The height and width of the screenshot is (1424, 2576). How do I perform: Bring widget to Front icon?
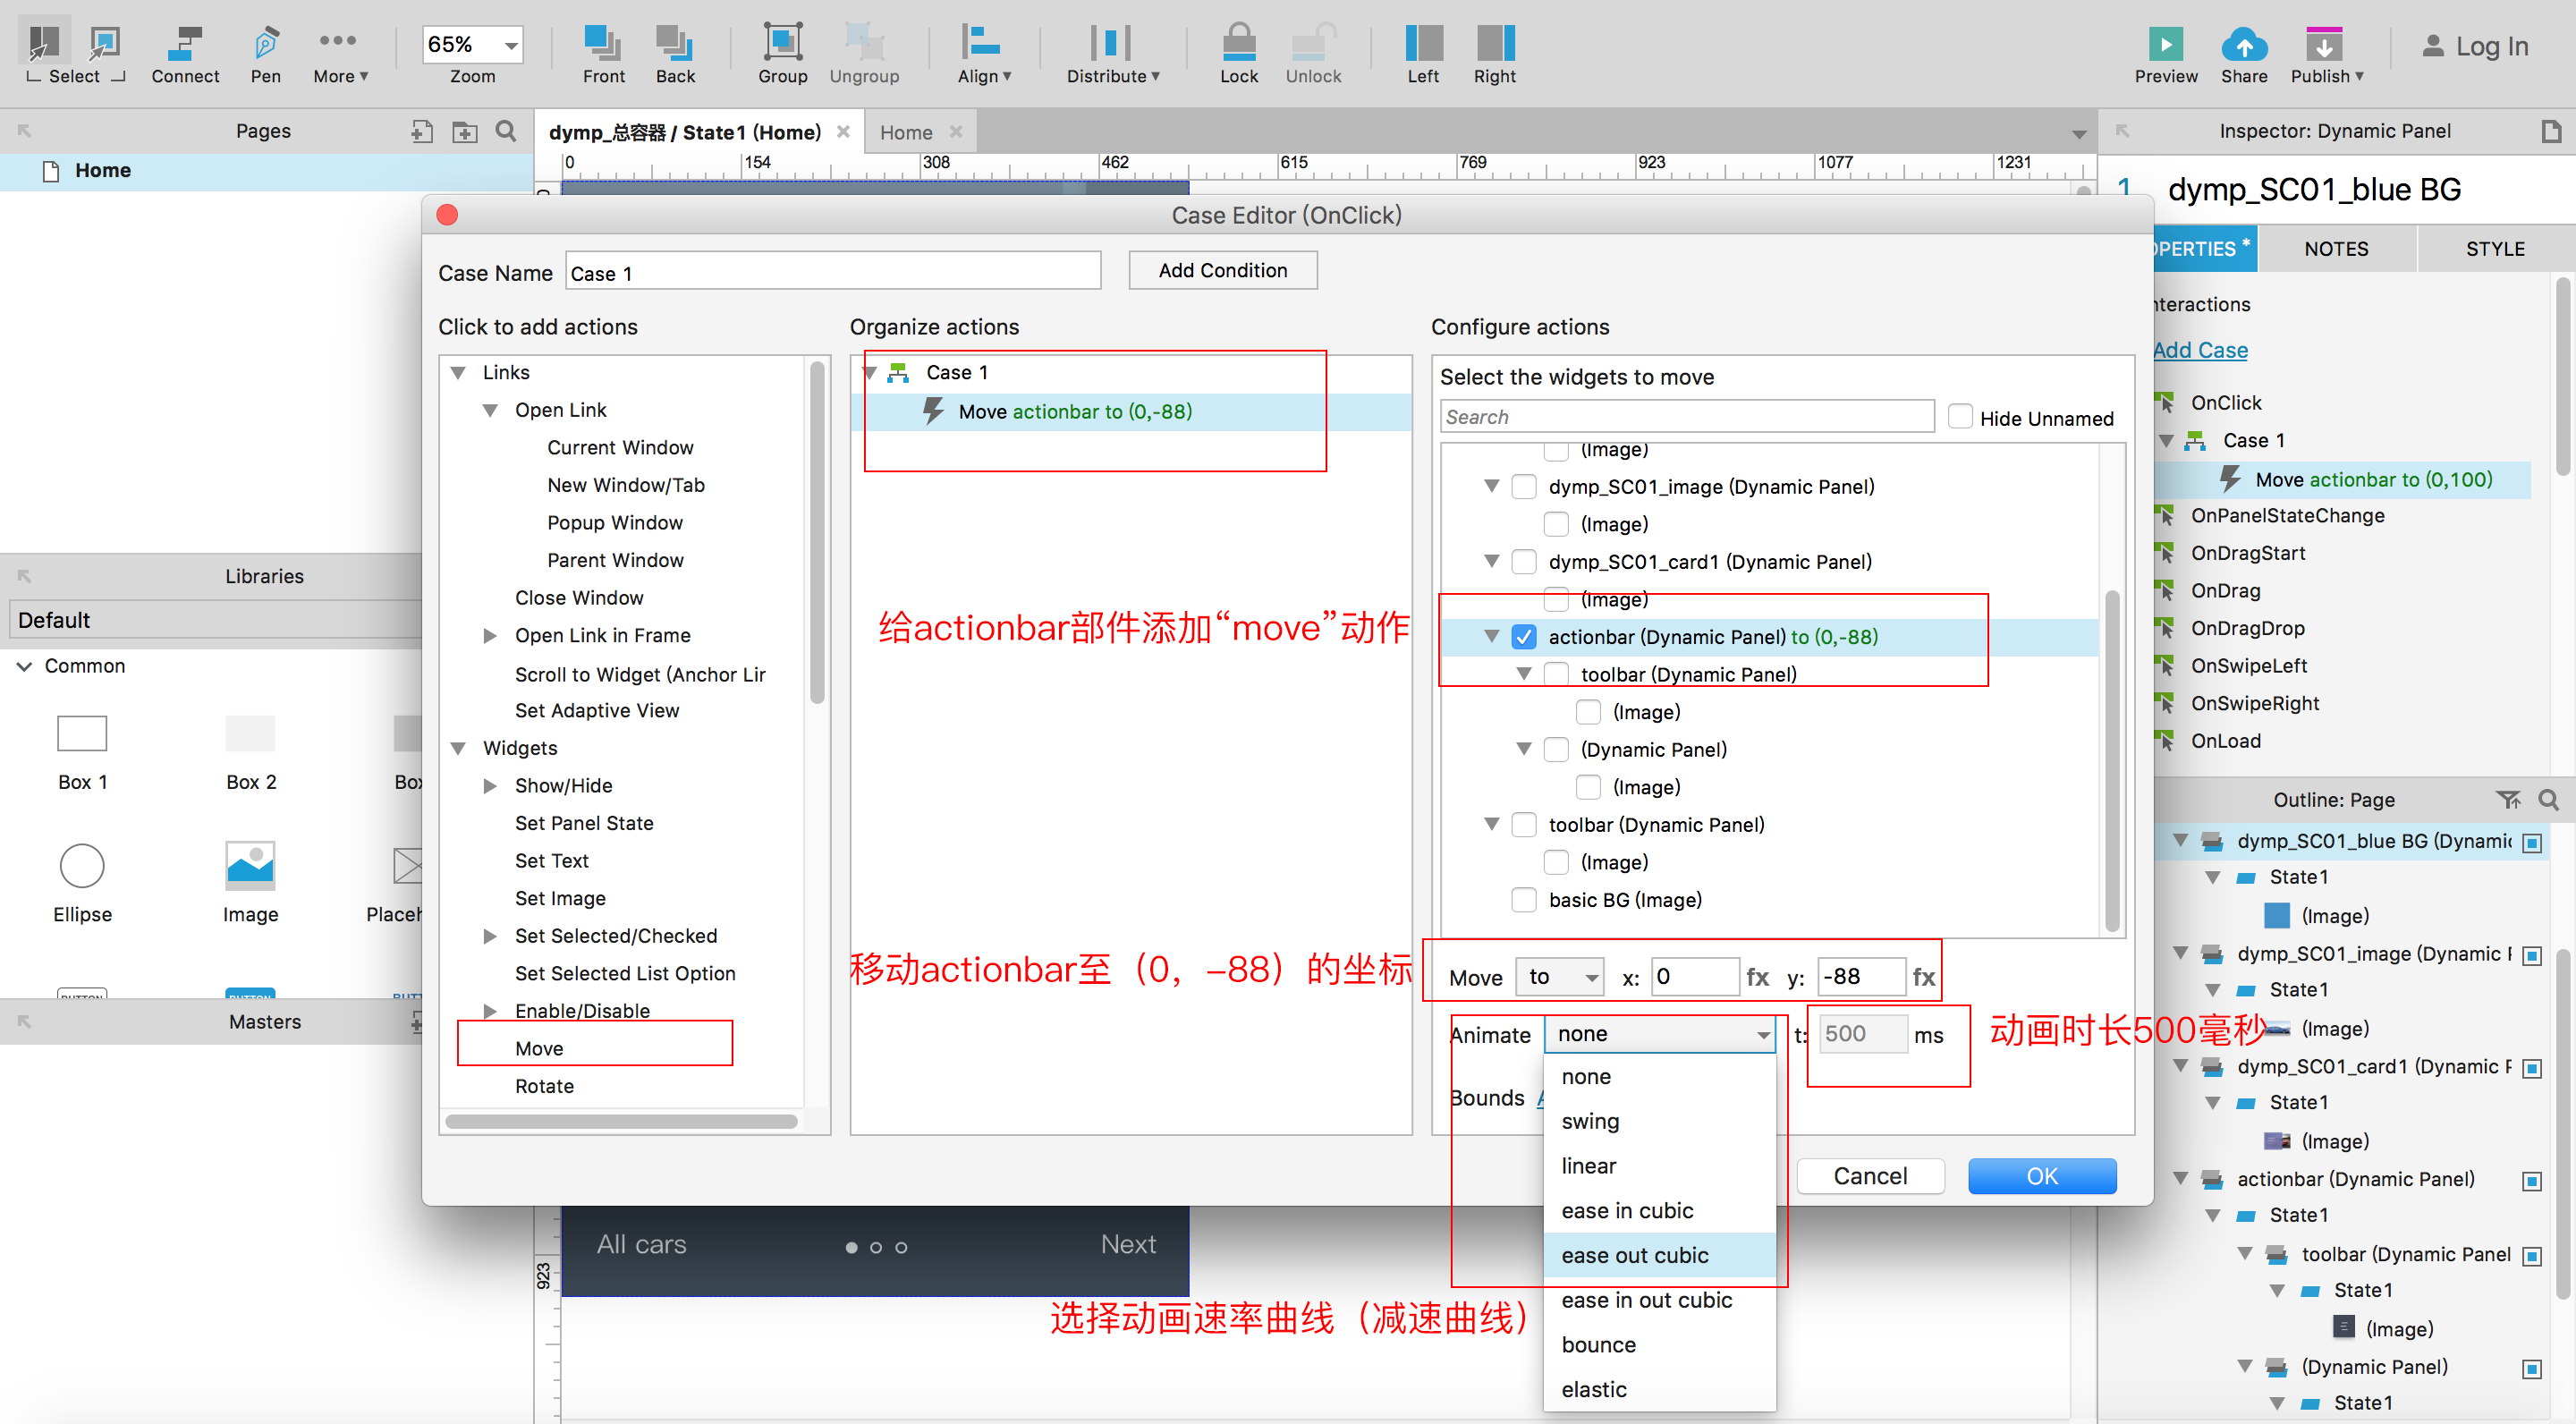(x=603, y=44)
